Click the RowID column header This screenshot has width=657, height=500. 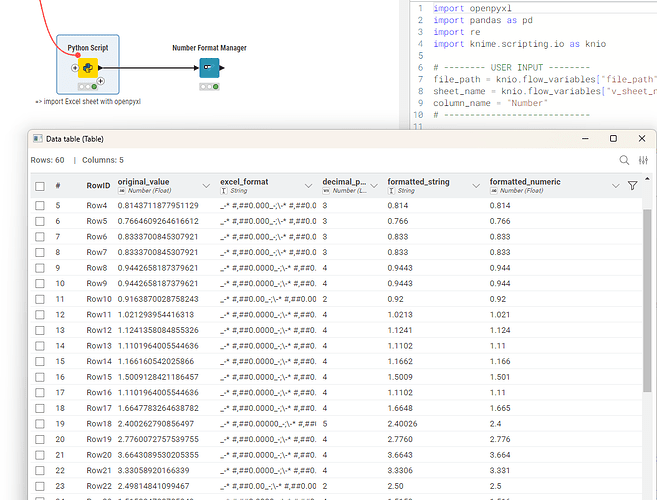pos(98,186)
